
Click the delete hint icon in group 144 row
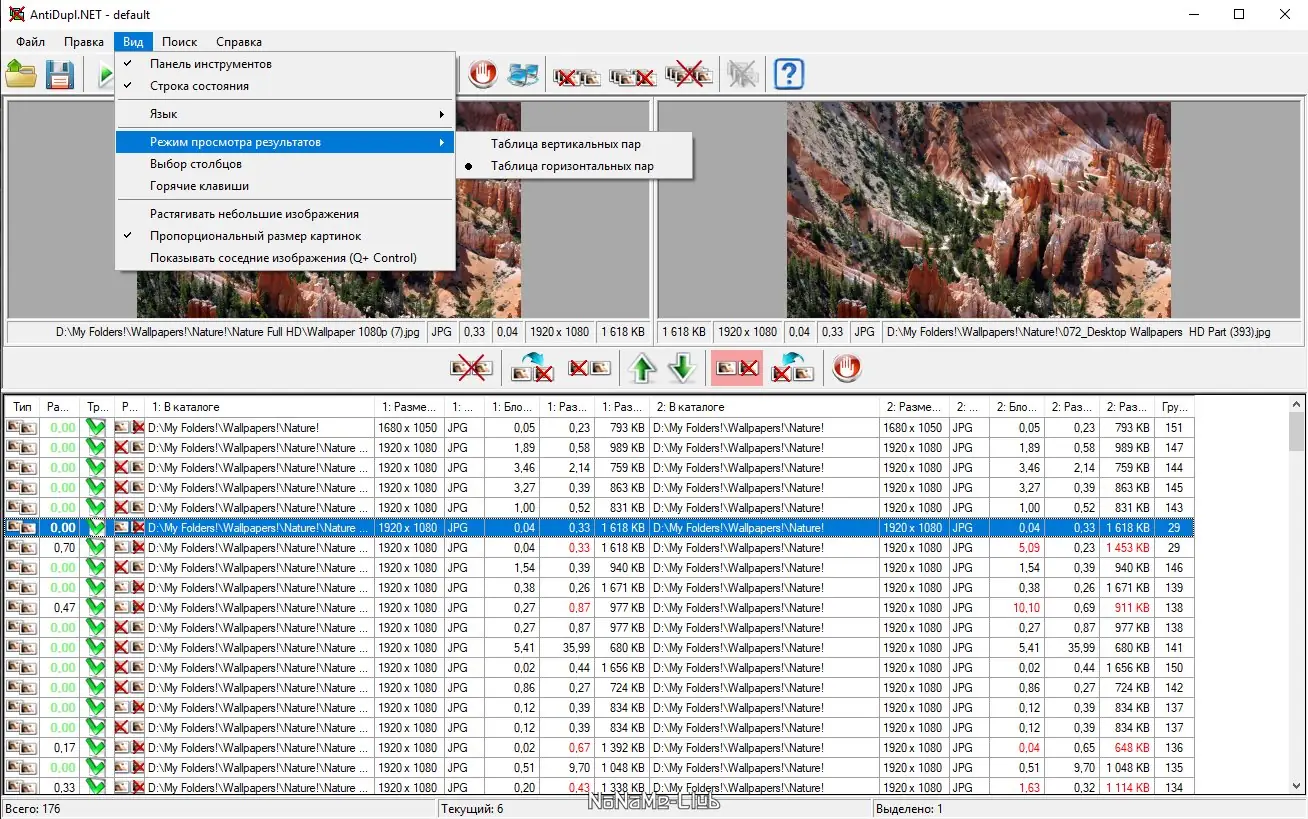129,468
